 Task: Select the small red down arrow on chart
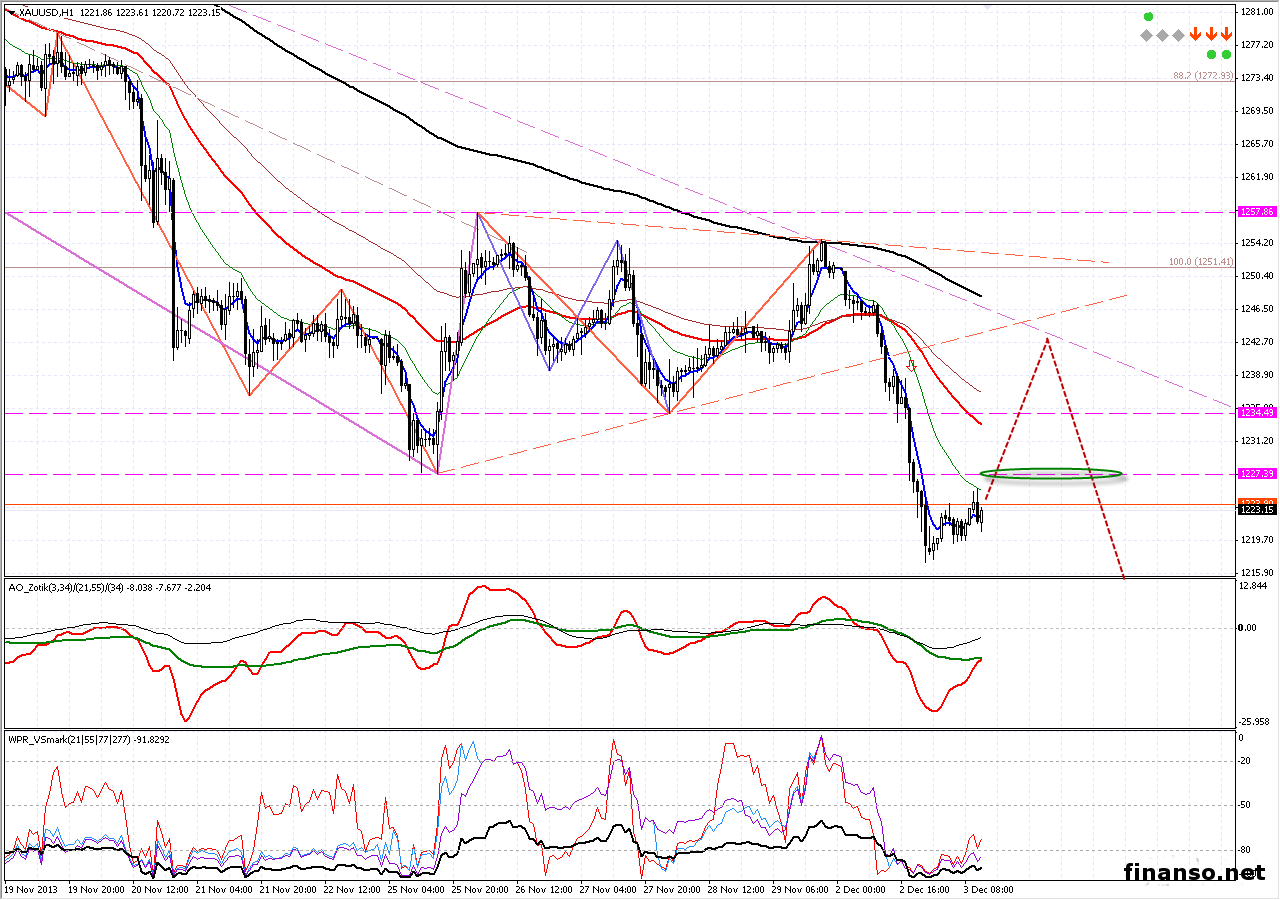[911, 367]
